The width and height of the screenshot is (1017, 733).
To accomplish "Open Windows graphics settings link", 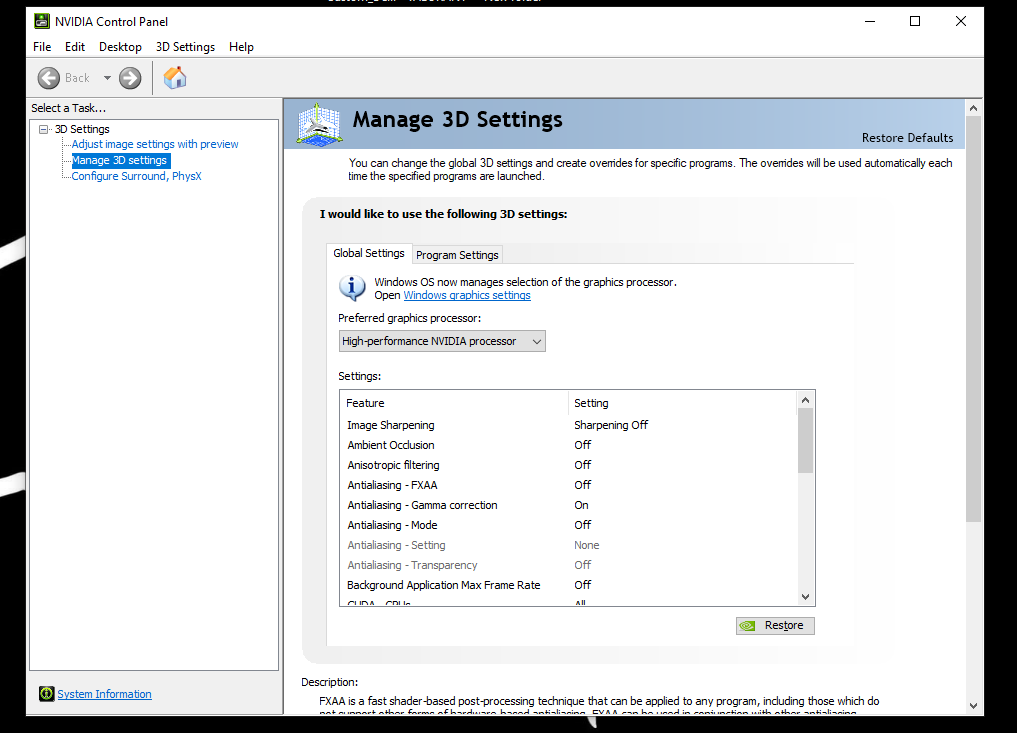I will click(x=467, y=295).
